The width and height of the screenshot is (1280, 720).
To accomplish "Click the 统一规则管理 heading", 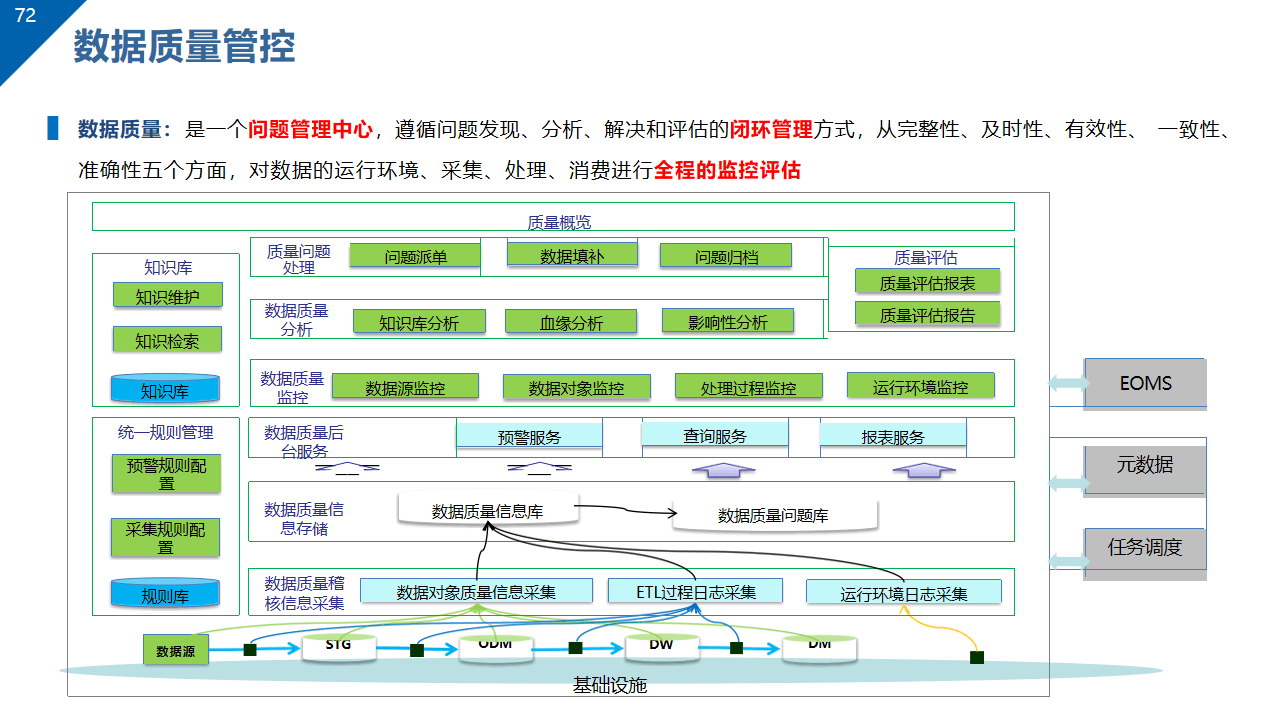I will [x=166, y=432].
